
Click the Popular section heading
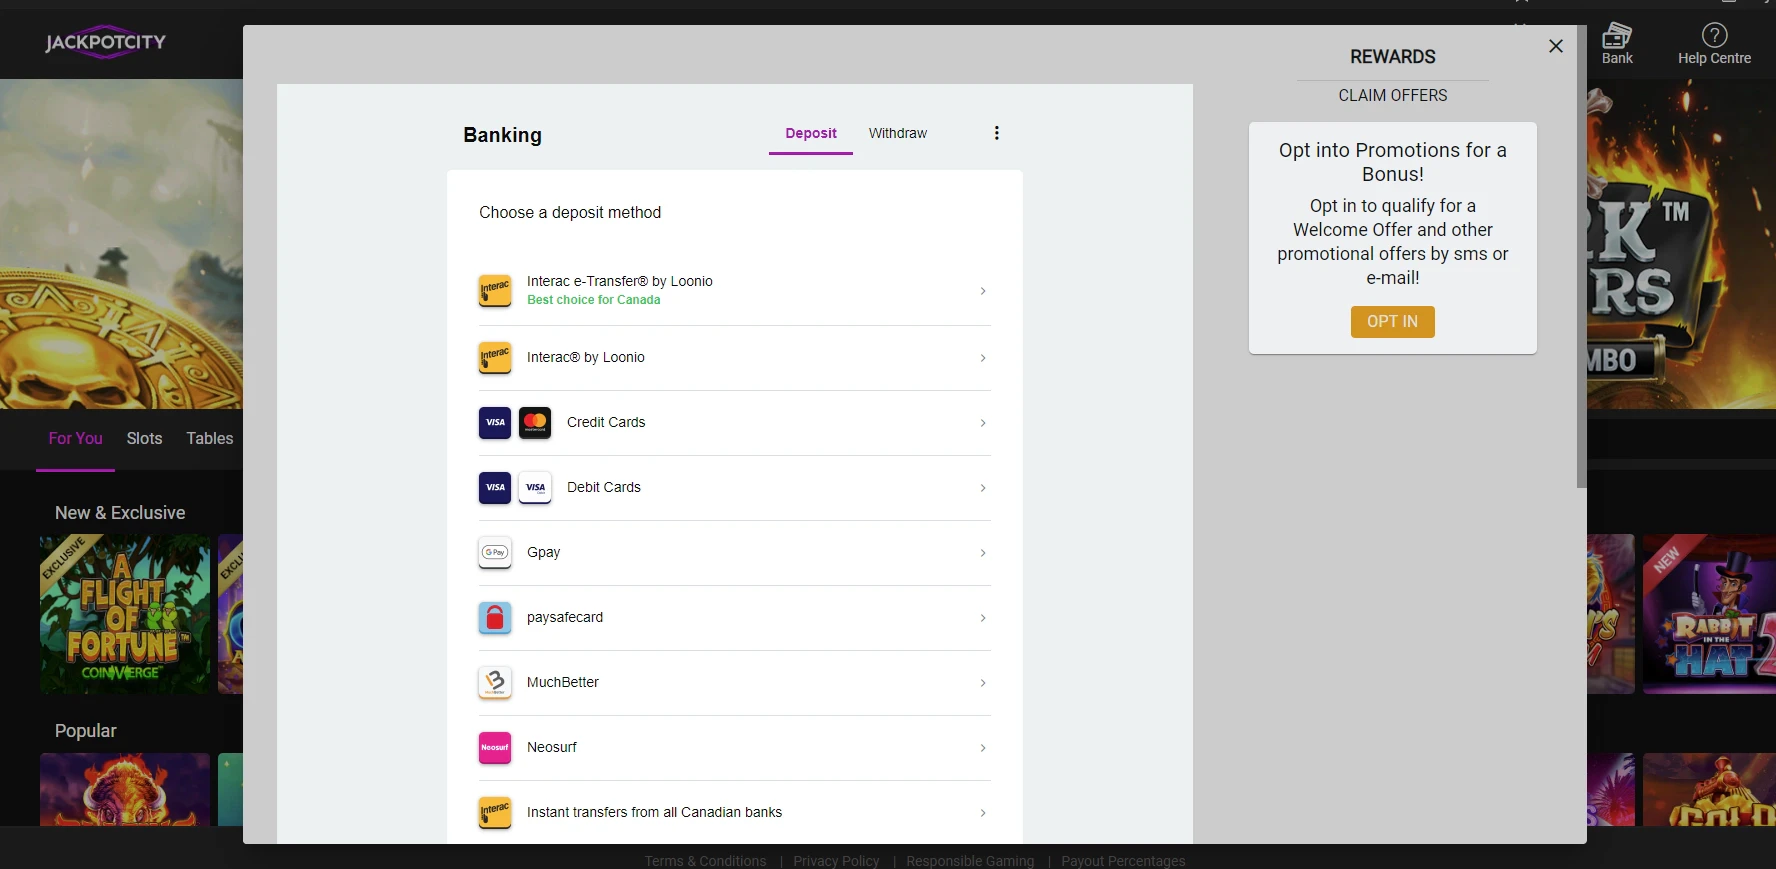tap(86, 731)
